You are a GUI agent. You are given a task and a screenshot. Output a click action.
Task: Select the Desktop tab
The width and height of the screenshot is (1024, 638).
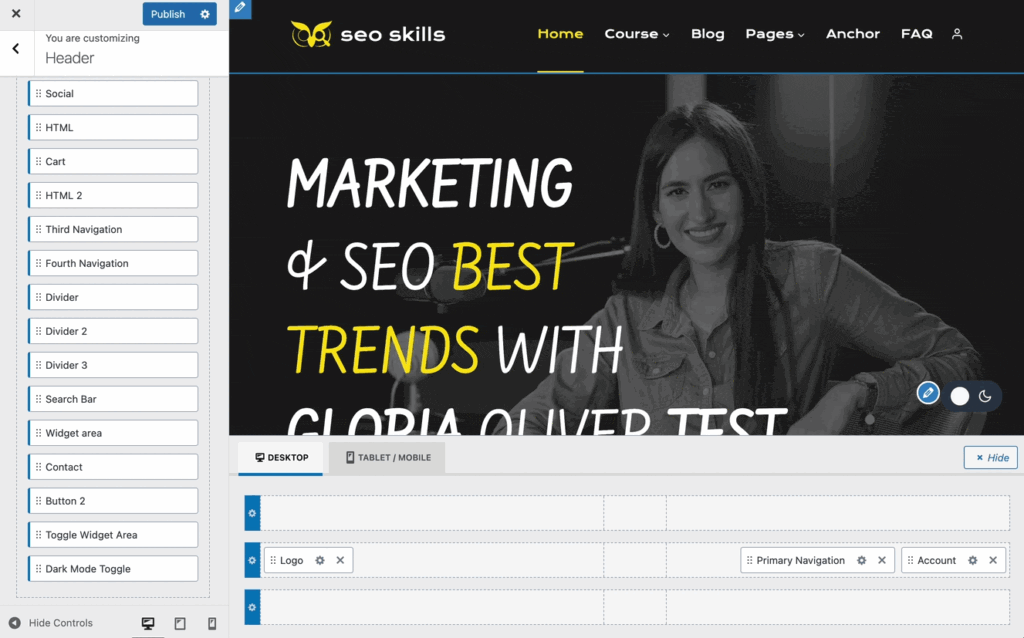point(281,458)
